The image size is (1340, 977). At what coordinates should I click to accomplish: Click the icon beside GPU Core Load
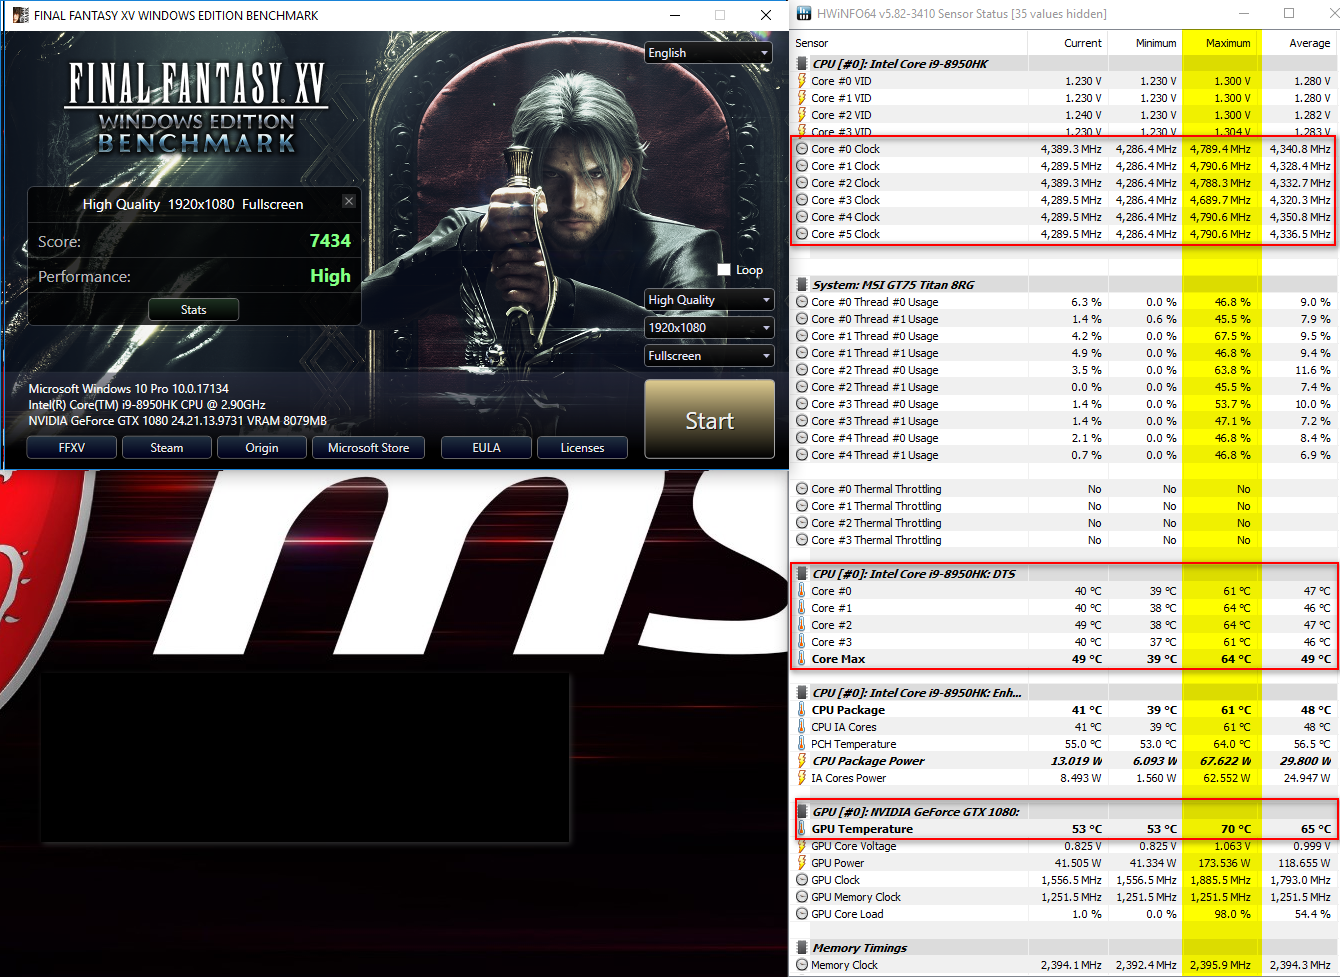point(802,914)
